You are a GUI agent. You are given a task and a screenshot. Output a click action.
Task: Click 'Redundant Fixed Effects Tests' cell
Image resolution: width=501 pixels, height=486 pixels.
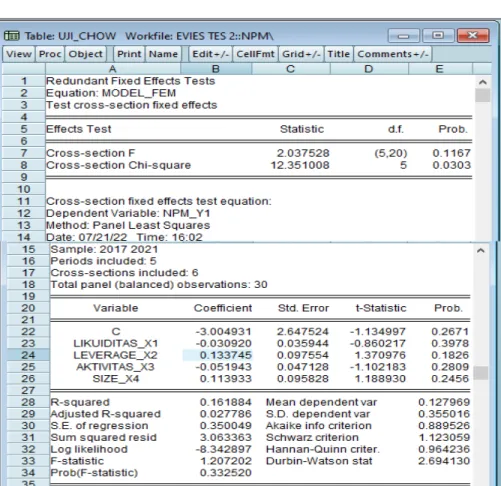(x=130, y=81)
